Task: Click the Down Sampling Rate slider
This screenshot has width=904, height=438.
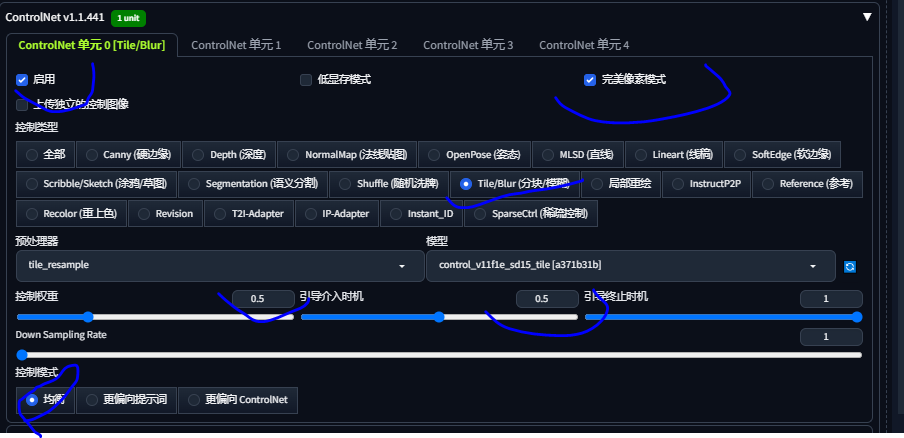Action: tap(438, 354)
